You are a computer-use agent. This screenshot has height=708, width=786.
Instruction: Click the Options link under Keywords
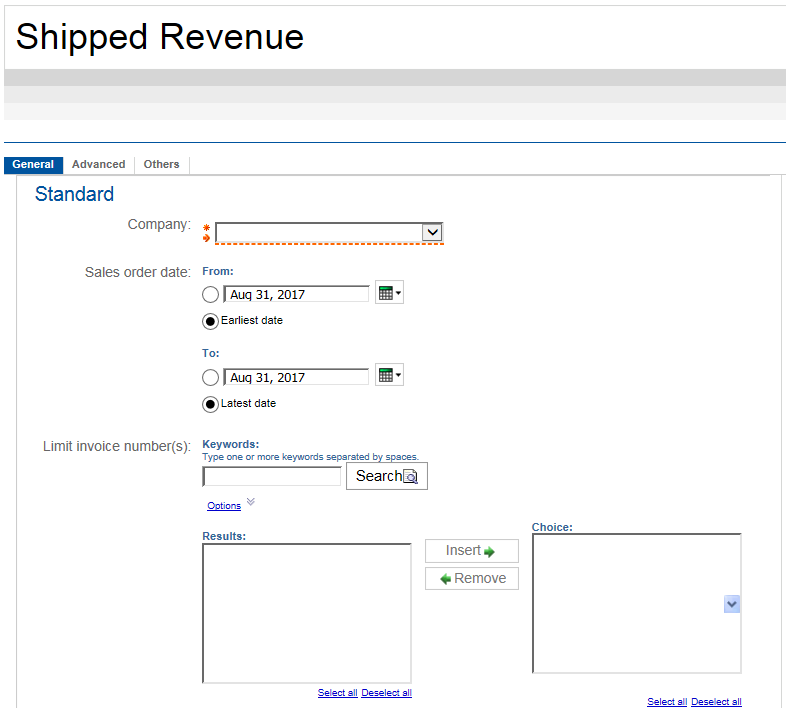point(224,506)
